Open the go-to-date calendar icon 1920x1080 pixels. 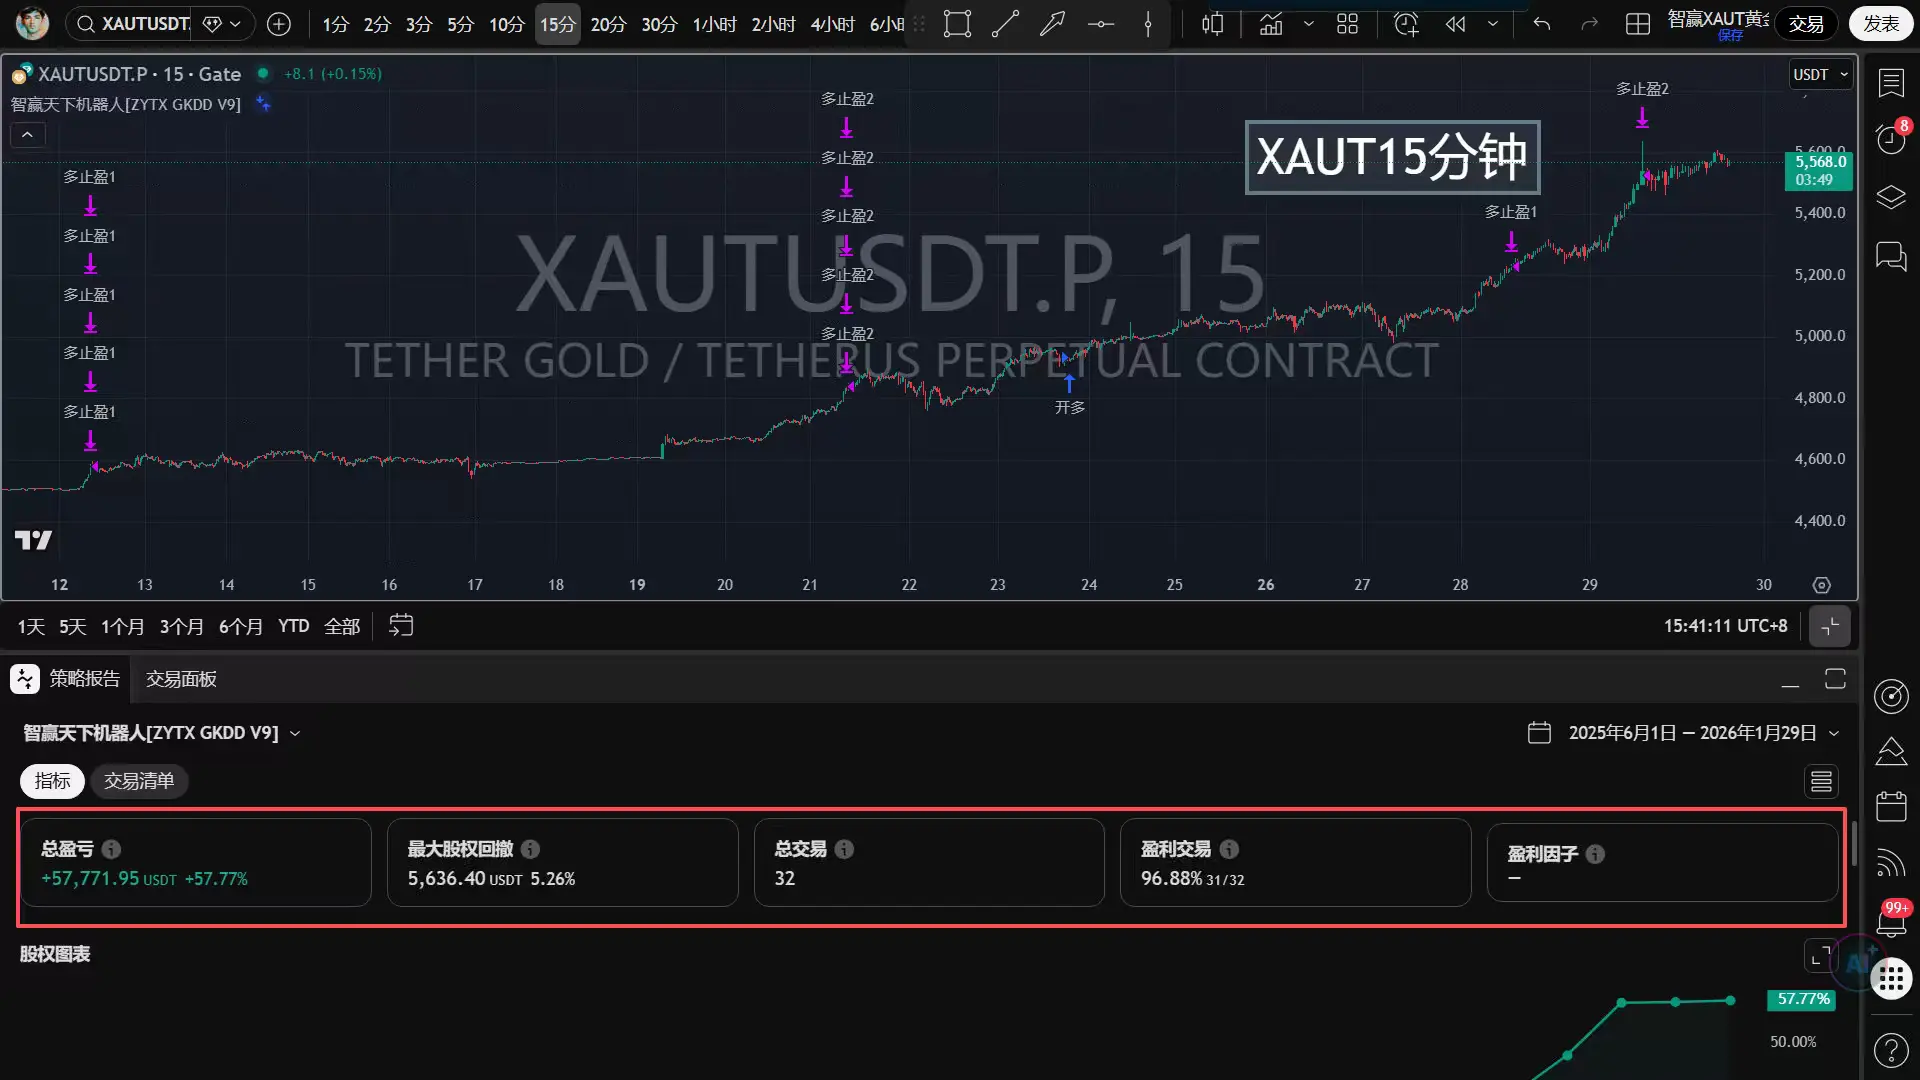401,626
